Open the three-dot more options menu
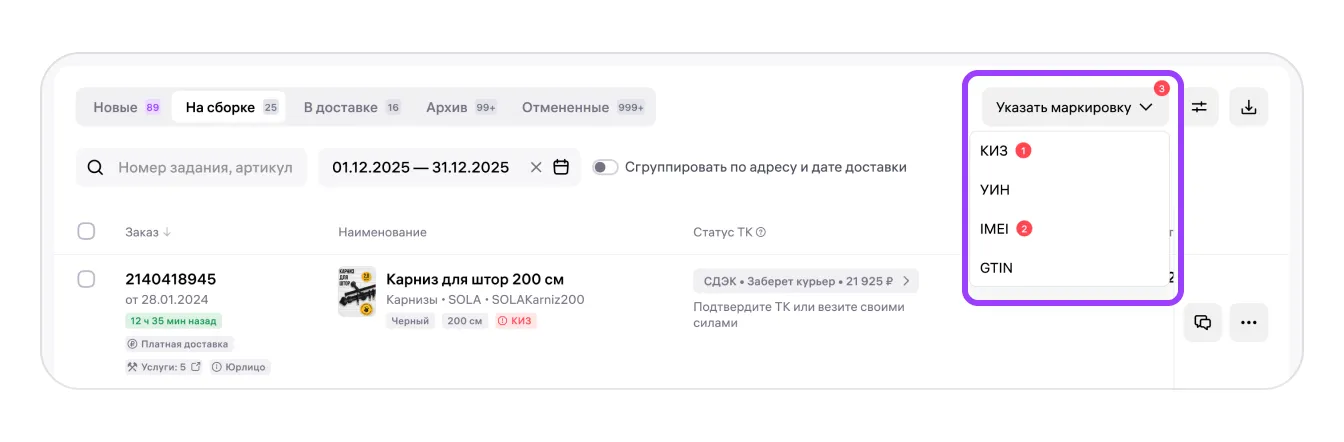Screen dimensions: 1344x442 [1248, 322]
